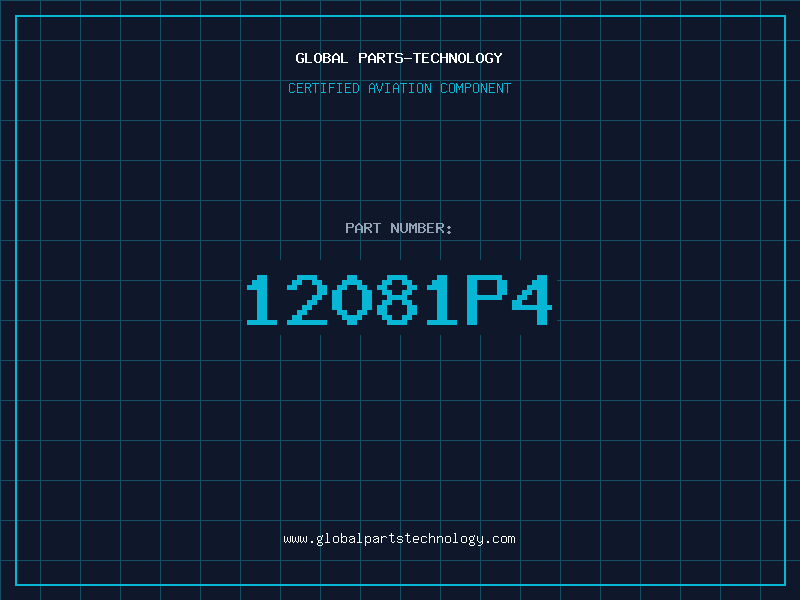Click "CERTIFIED AVIATION COMPONENT" subtitle
The height and width of the screenshot is (600, 800).
point(399,88)
